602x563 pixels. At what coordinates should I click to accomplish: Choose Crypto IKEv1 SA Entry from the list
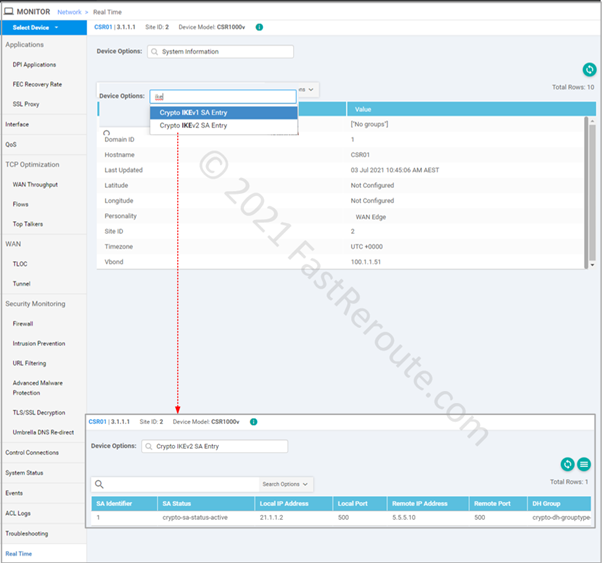click(223, 112)
